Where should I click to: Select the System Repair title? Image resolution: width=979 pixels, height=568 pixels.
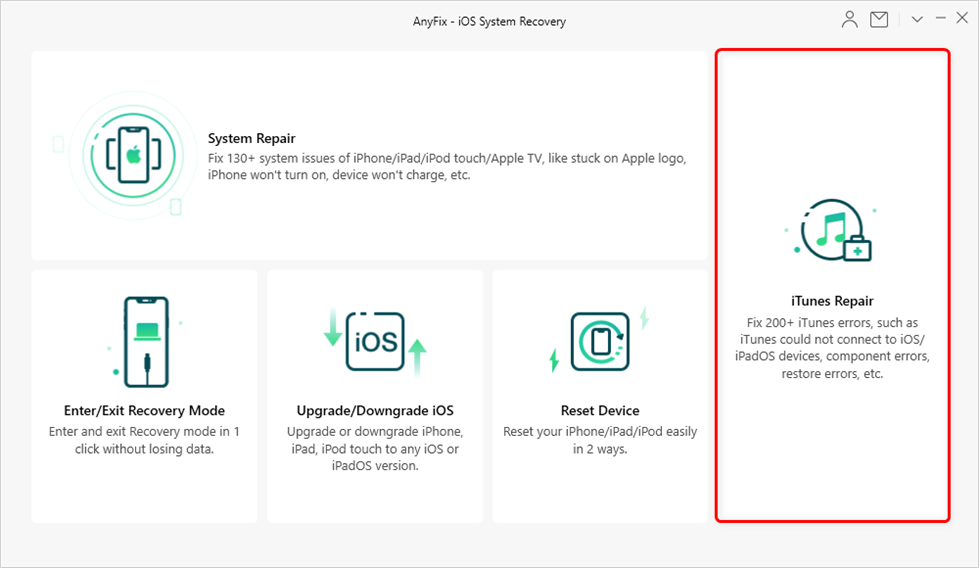[251, 138]
